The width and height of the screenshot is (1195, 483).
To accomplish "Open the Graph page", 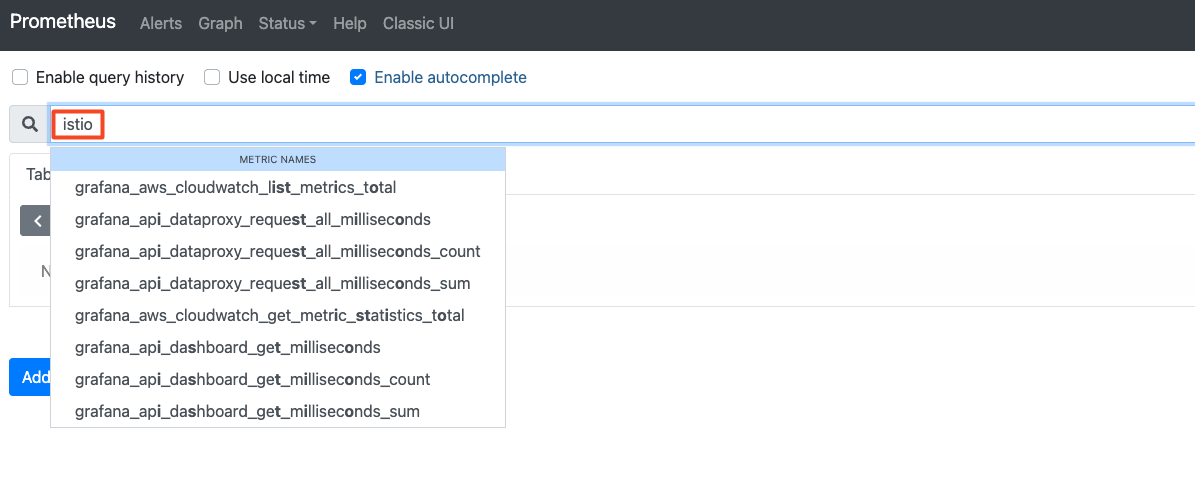I will pos(220,23).
